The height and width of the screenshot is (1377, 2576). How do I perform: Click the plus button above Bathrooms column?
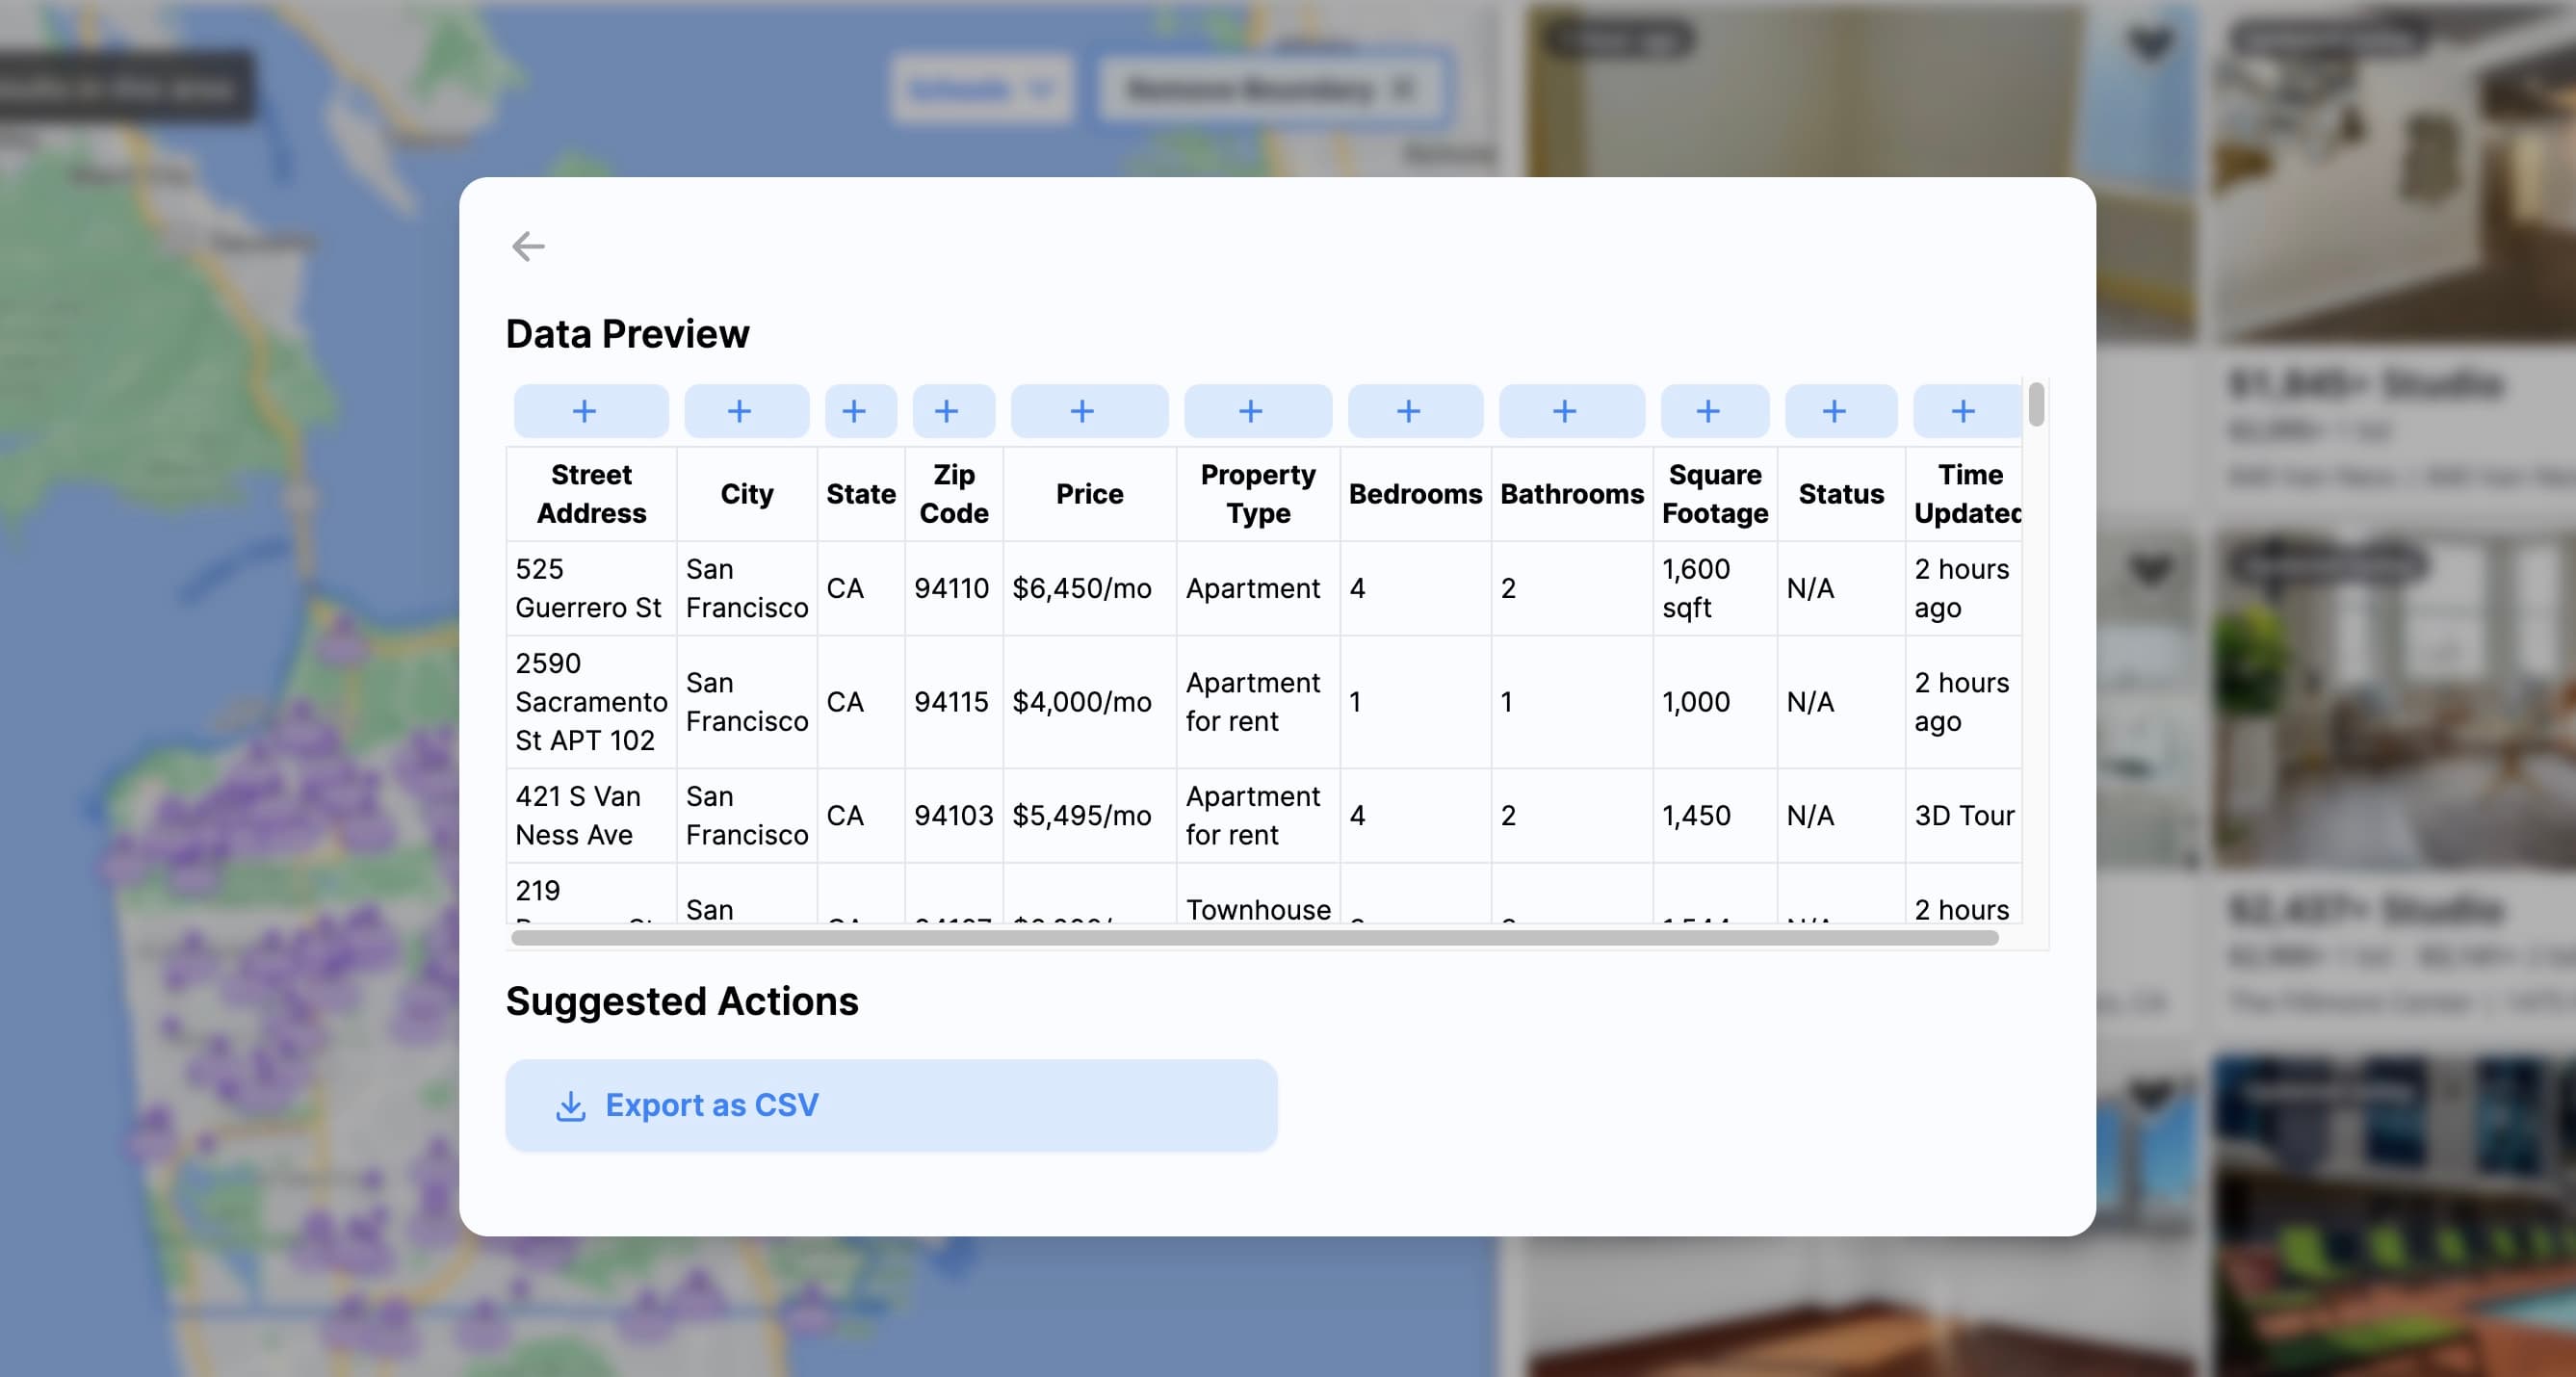click(x=1571, y=411)
